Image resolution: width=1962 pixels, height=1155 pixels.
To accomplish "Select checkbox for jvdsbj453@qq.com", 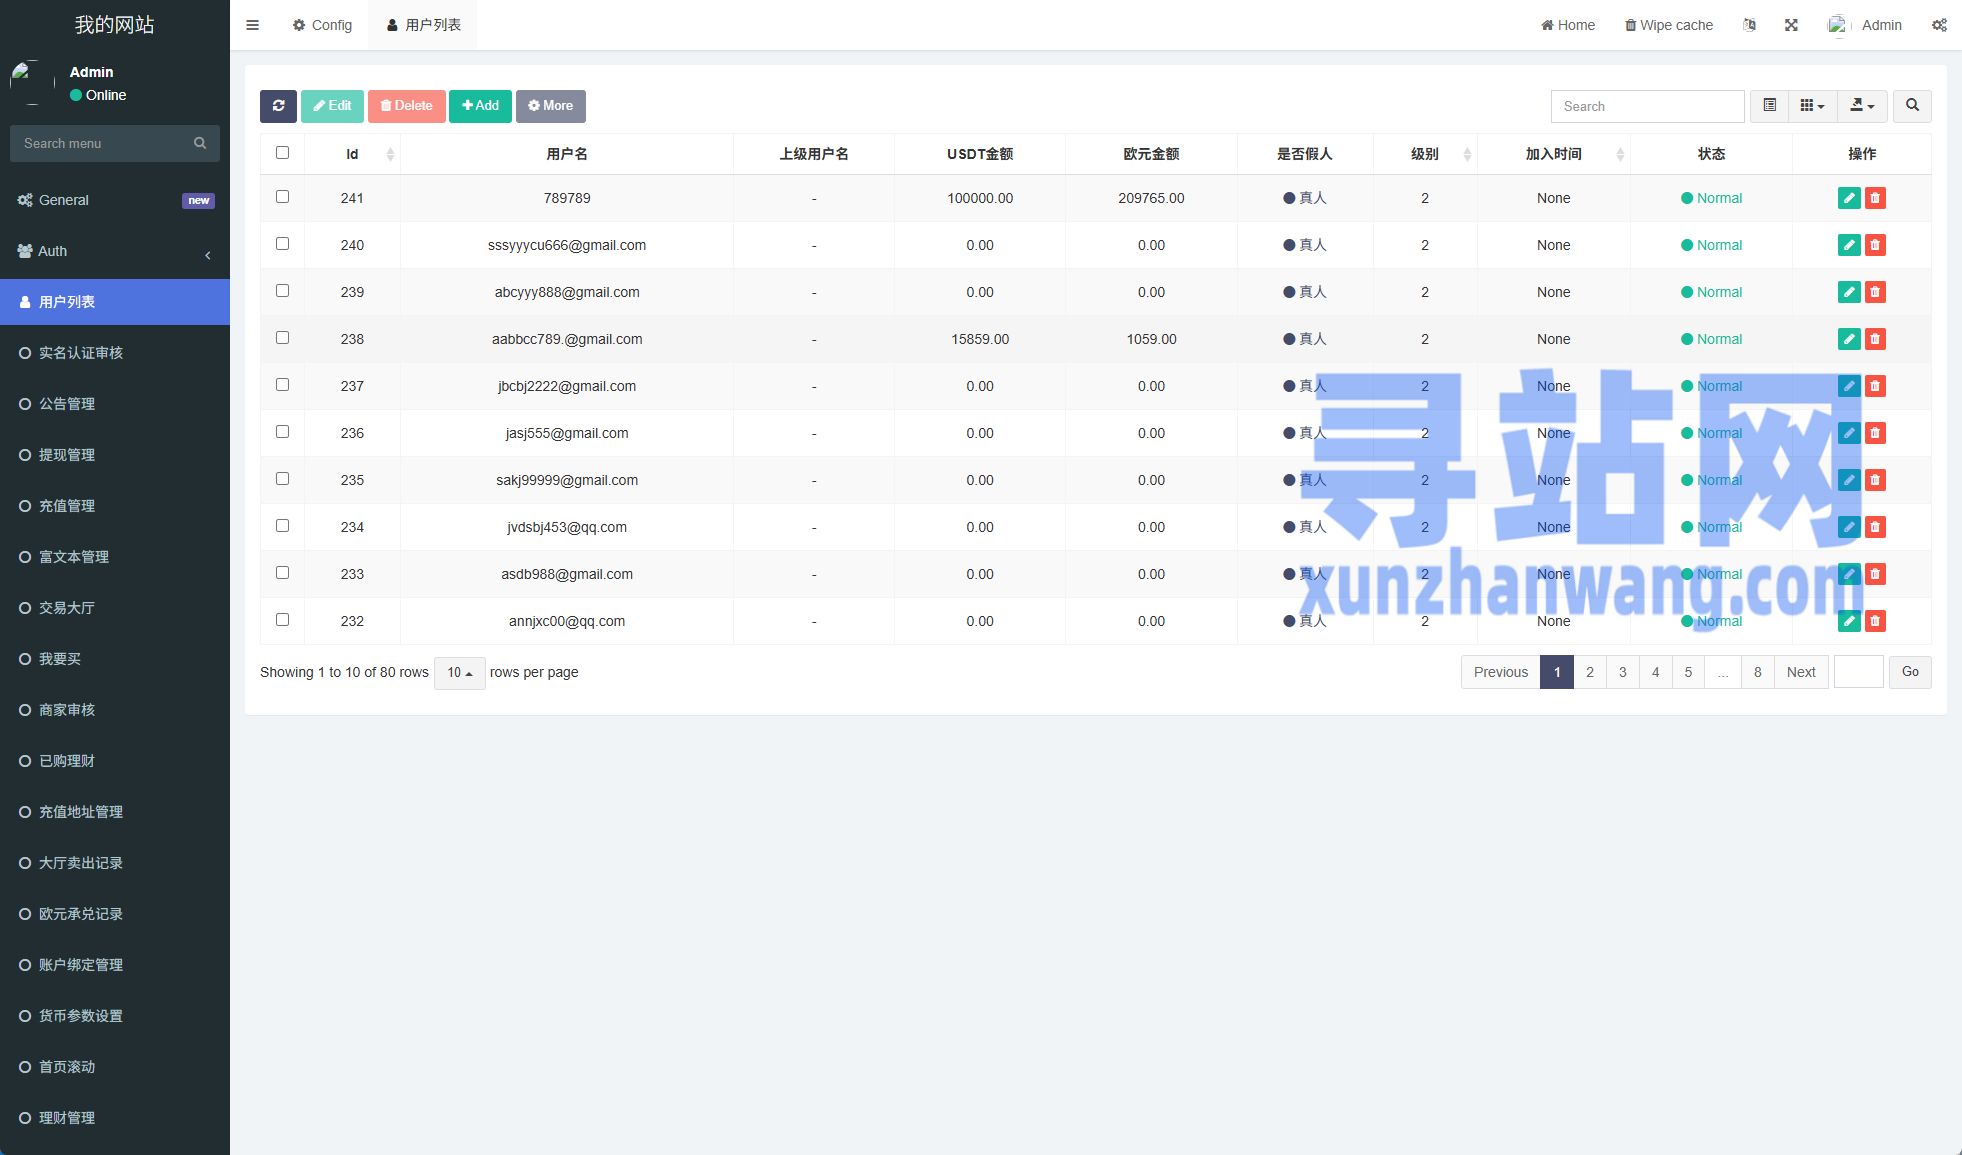I will click(282, 526).
